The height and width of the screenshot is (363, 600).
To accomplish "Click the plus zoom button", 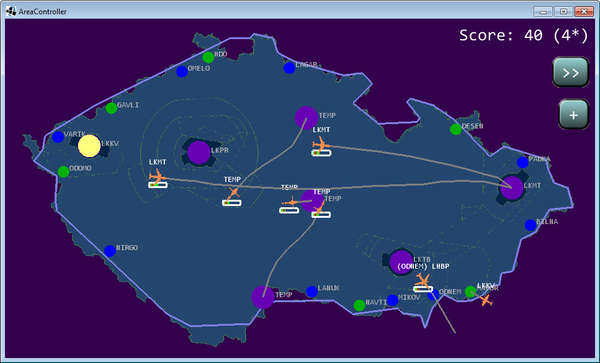I will coord(573,115).
